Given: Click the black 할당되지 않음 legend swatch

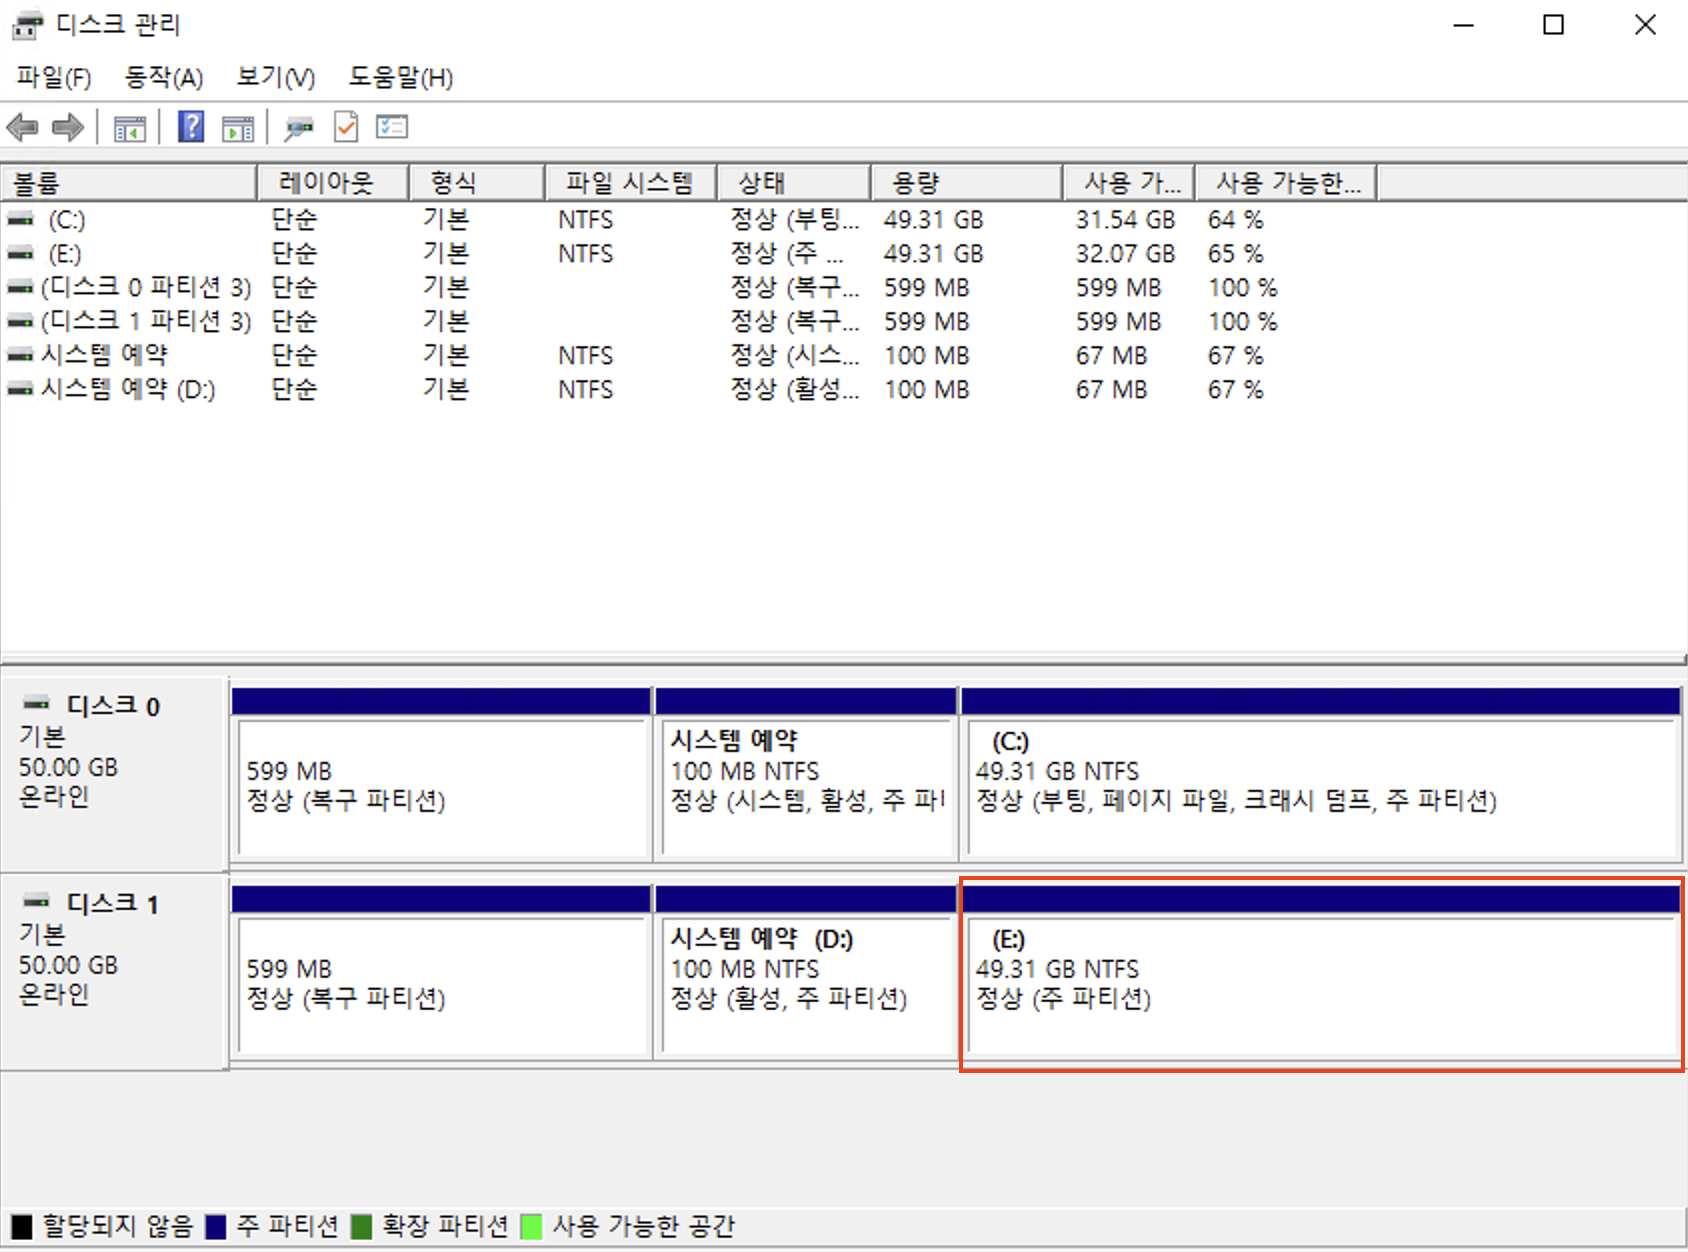Looking at the screenshot, I should coord(22,1226).
